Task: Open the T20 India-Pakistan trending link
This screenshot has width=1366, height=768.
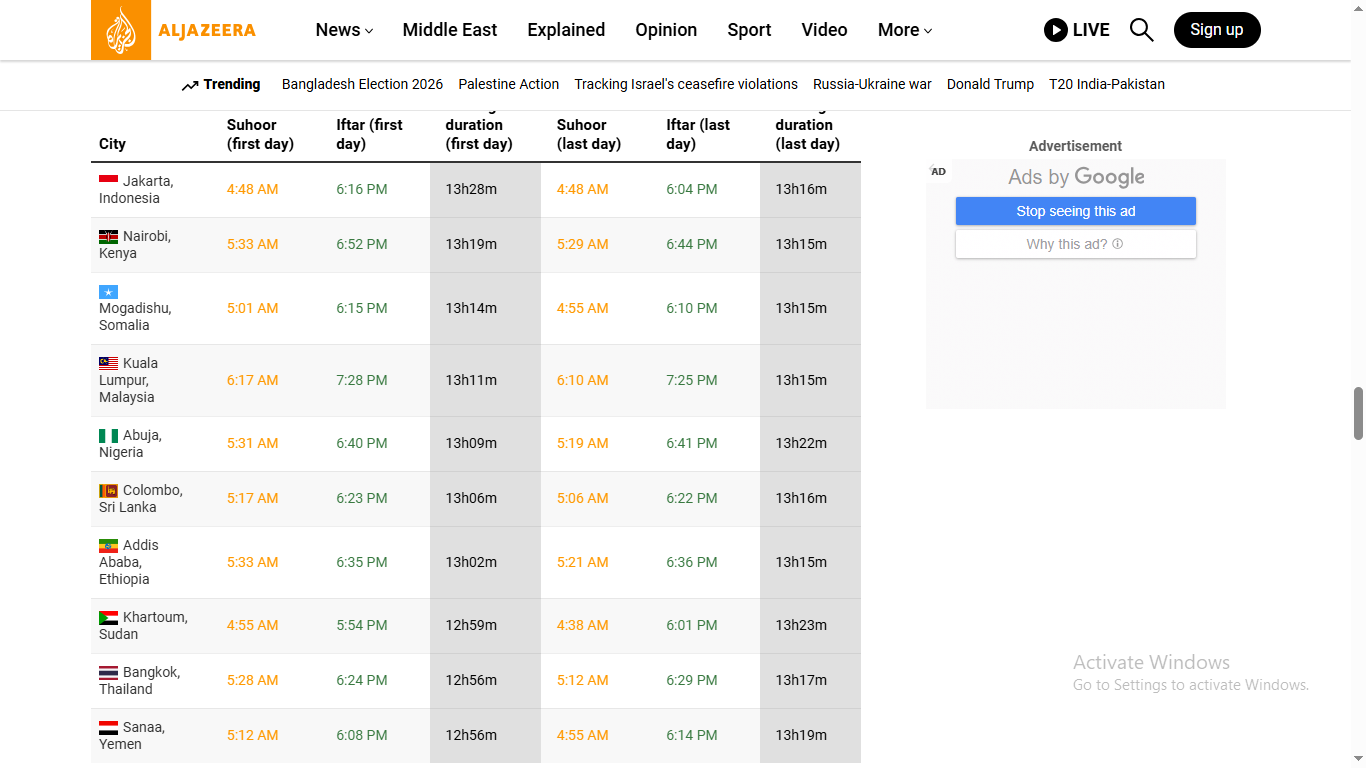Action: pyautogui.click(x=1106, y=84)
